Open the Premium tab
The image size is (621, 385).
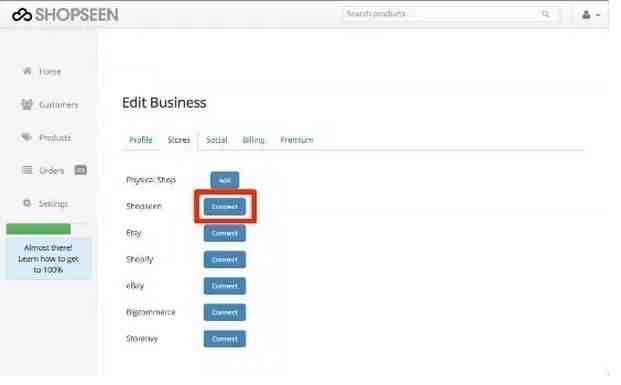[x=297, y=140]
